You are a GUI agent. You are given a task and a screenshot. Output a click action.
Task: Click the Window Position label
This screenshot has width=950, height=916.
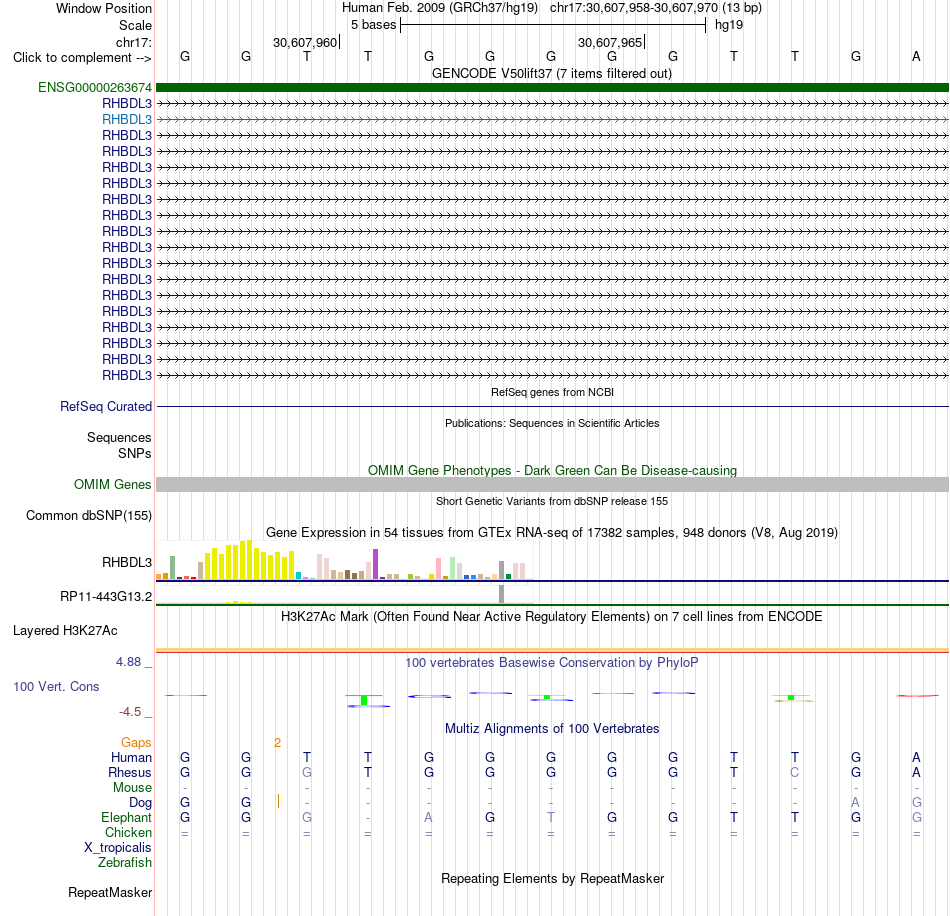point(104,8)
